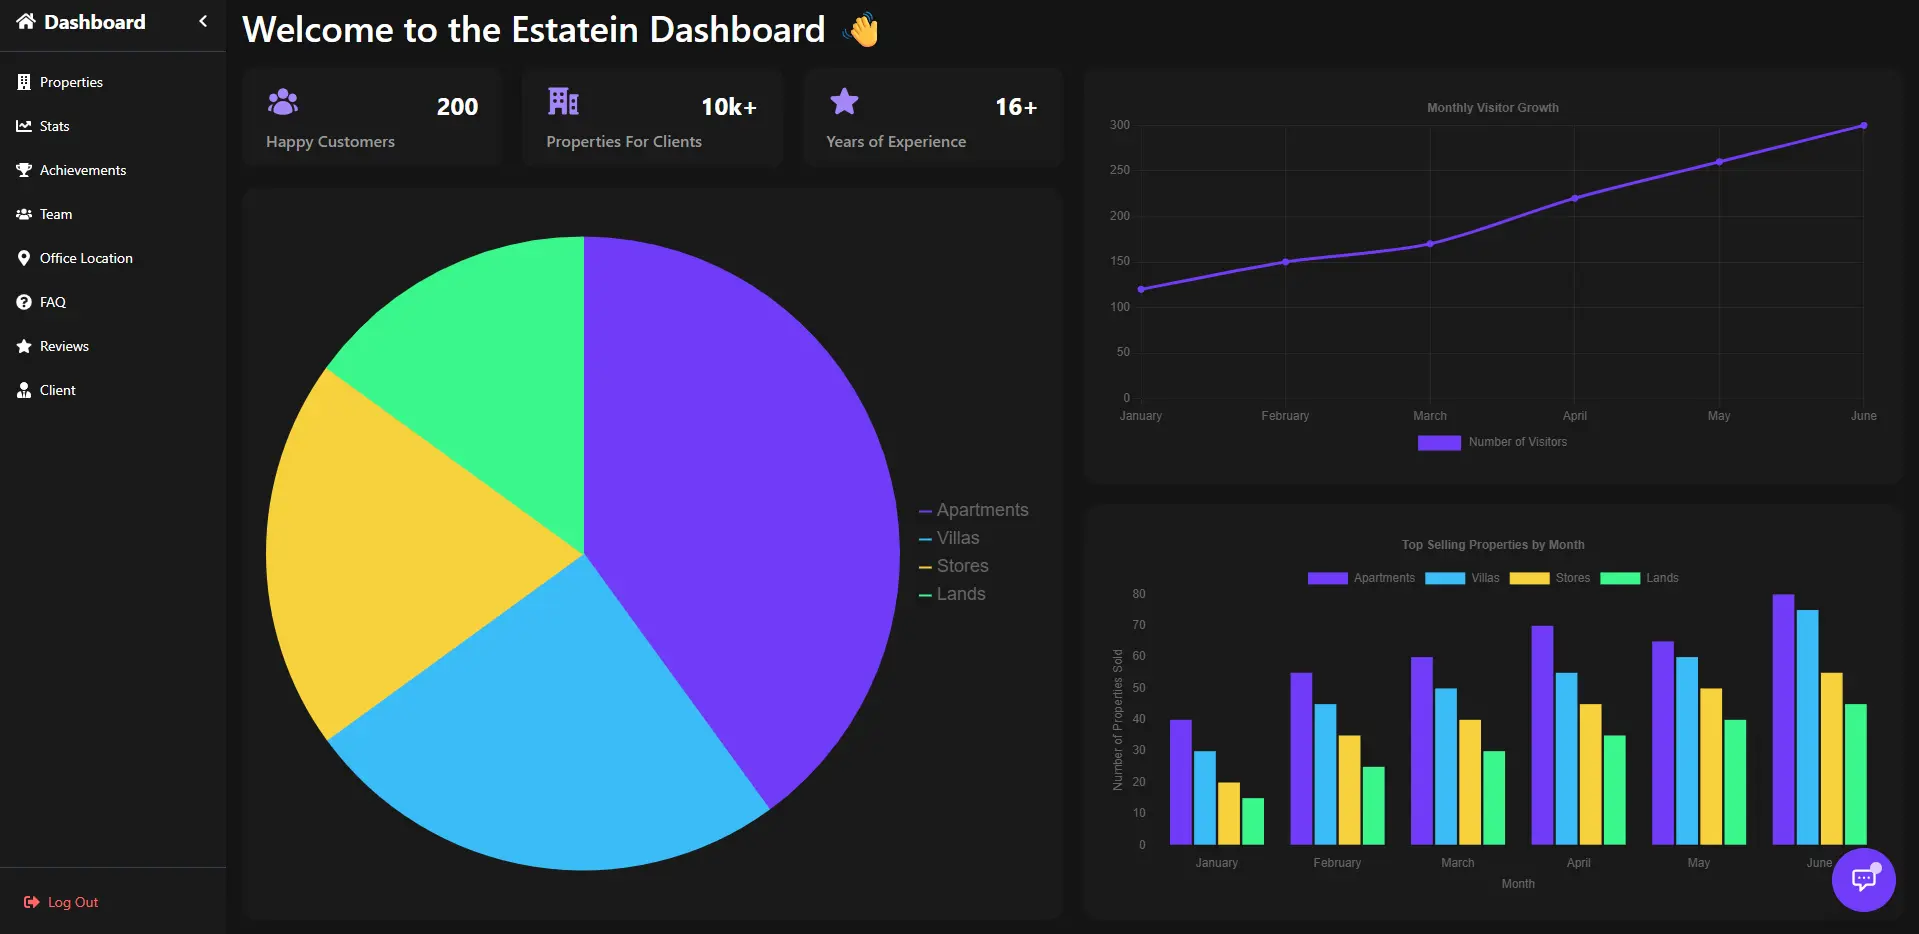
Task: Toggle Apartments series in bar chart legend
Action: click(1361, 578)
